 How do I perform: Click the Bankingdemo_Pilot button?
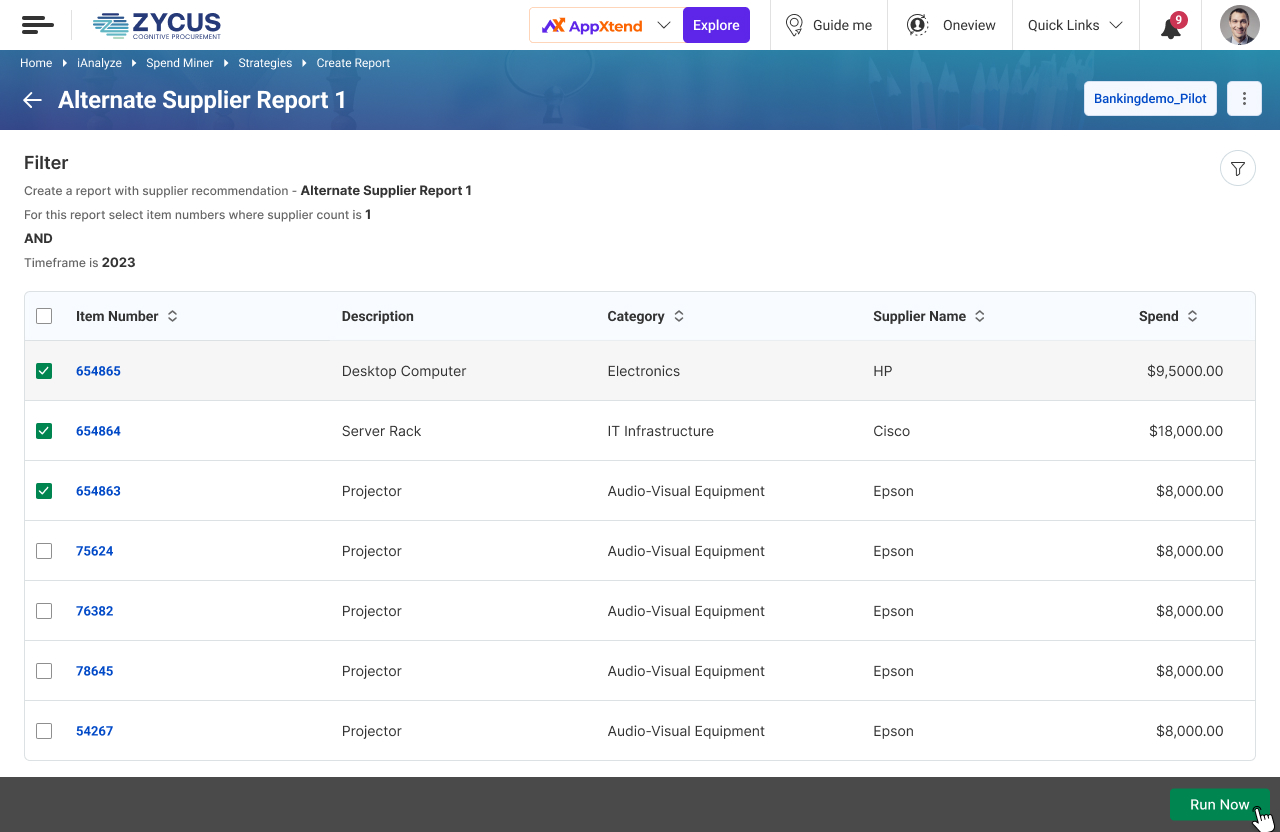1150,99
